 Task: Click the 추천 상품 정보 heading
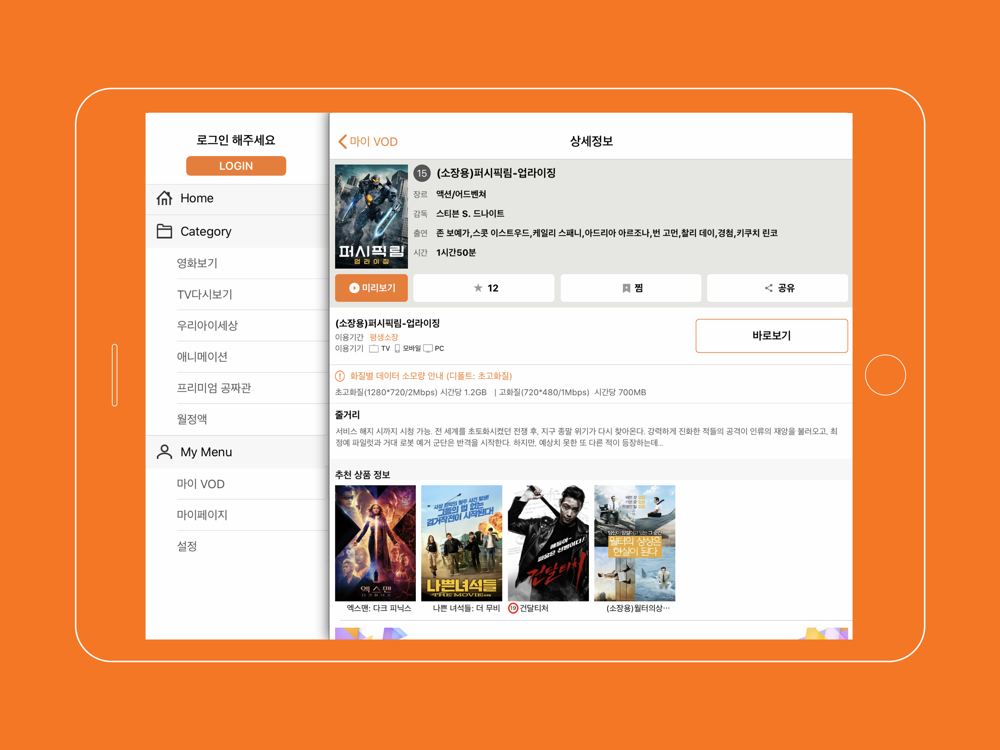(x=362, y=474)
